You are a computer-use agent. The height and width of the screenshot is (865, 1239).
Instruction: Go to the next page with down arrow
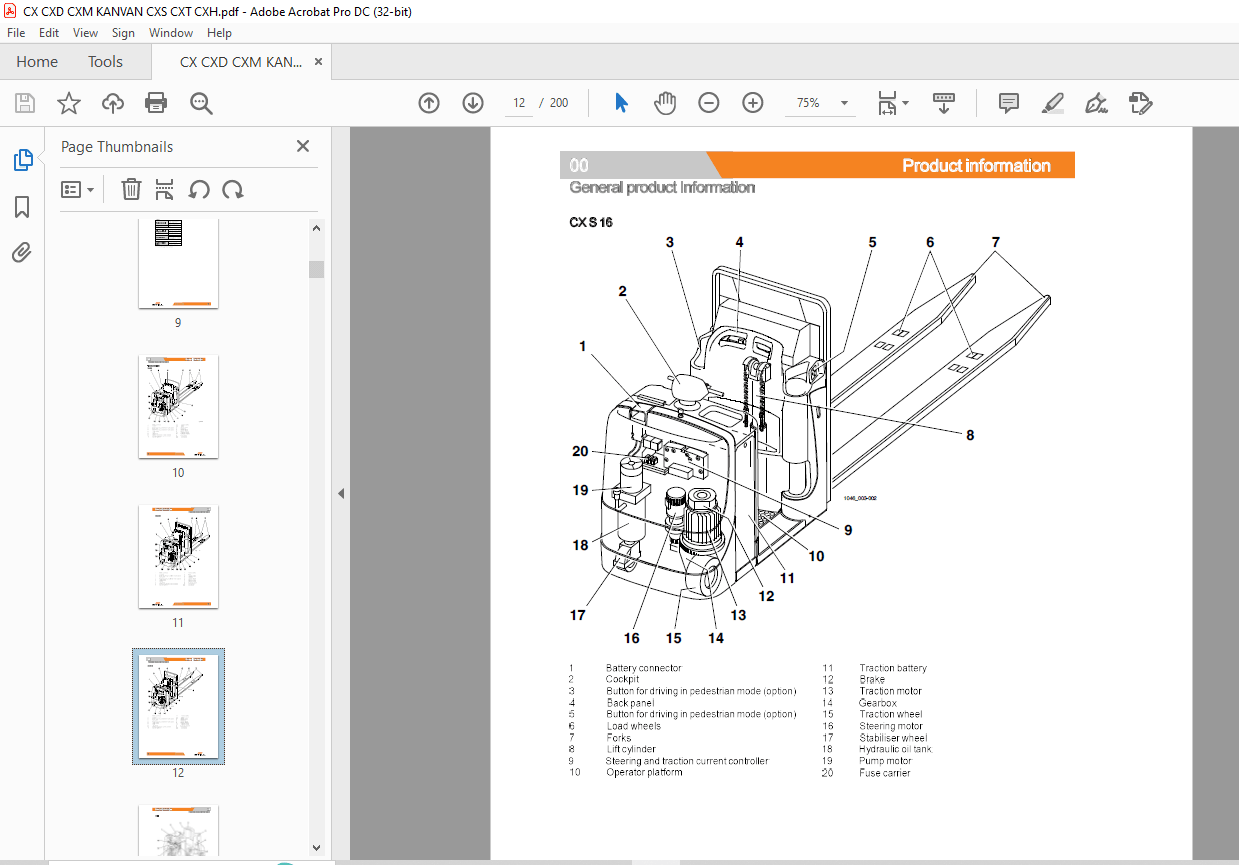(472, 102)
